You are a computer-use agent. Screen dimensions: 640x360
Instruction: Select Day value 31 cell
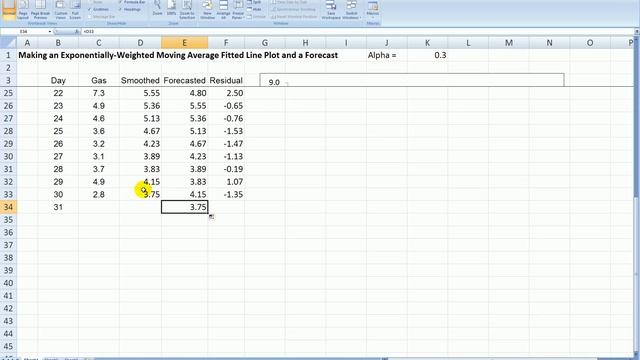[58, 207]
